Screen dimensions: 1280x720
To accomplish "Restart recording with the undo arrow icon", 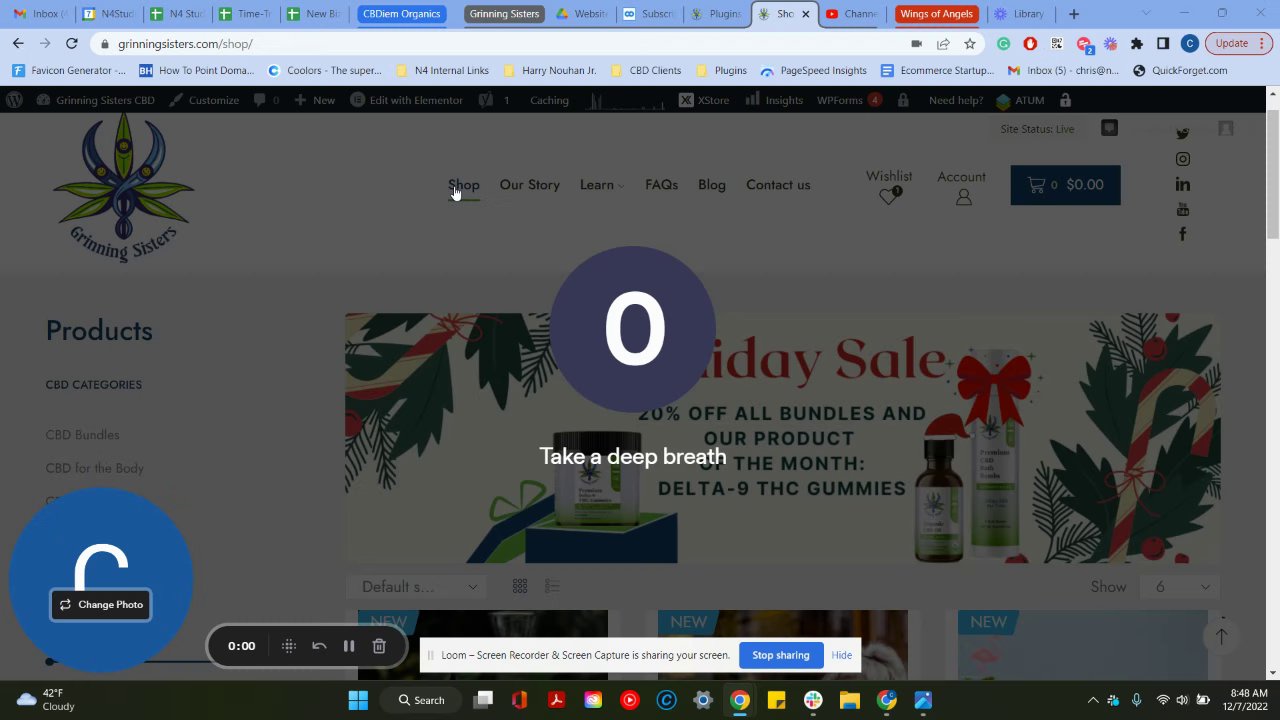I will point(319,646).
